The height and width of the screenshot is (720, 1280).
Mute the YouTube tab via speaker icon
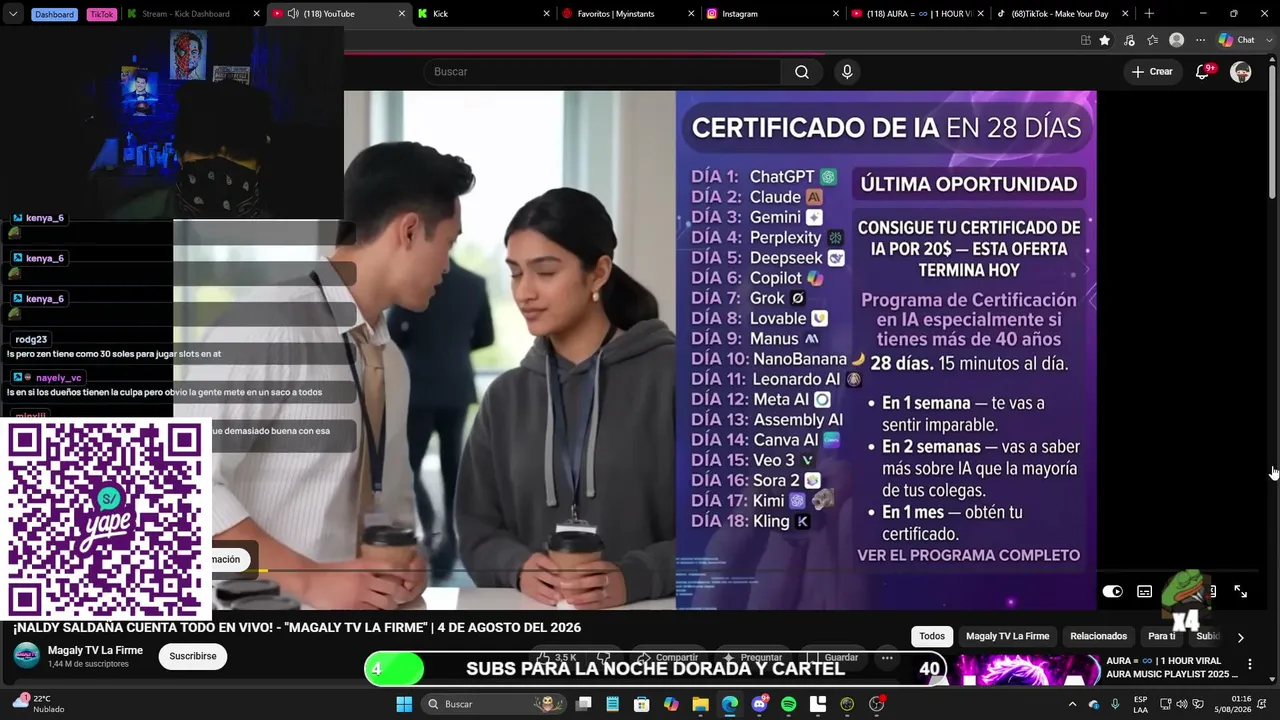pyautogui.click(x=293, y=14)
